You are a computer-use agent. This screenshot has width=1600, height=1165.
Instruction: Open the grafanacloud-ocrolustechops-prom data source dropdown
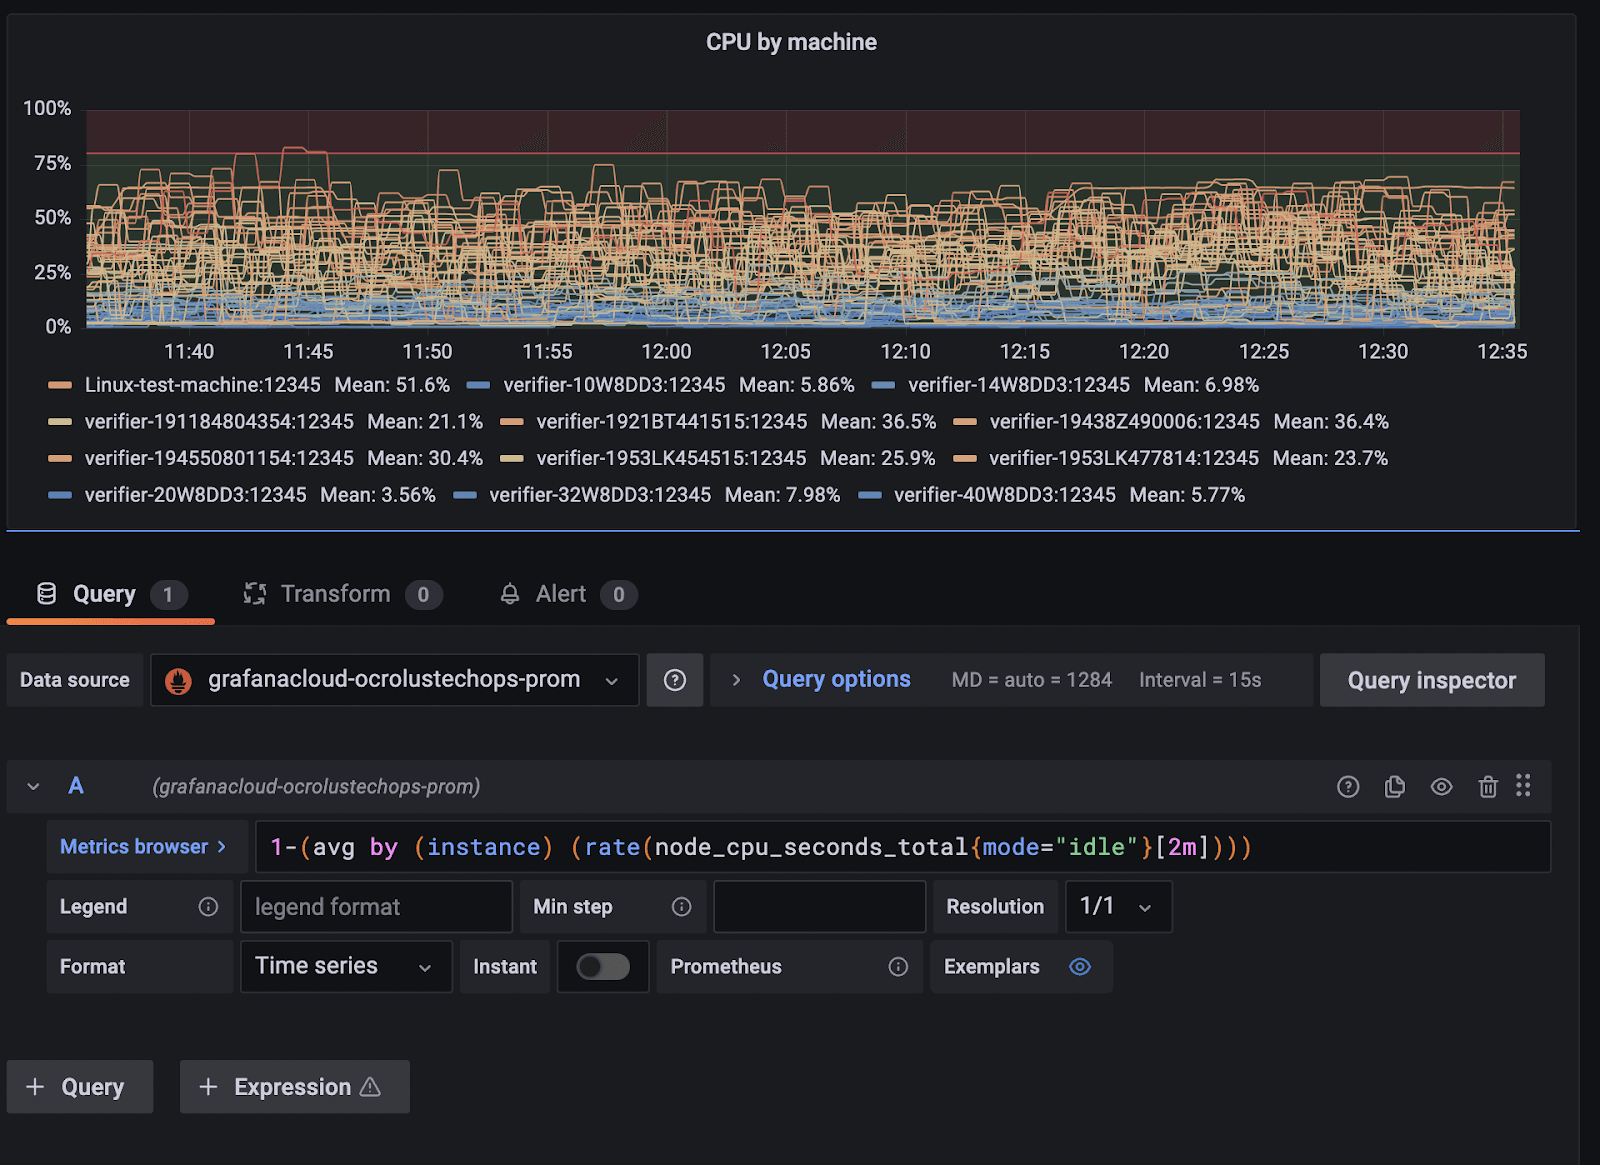coord(394,680)
